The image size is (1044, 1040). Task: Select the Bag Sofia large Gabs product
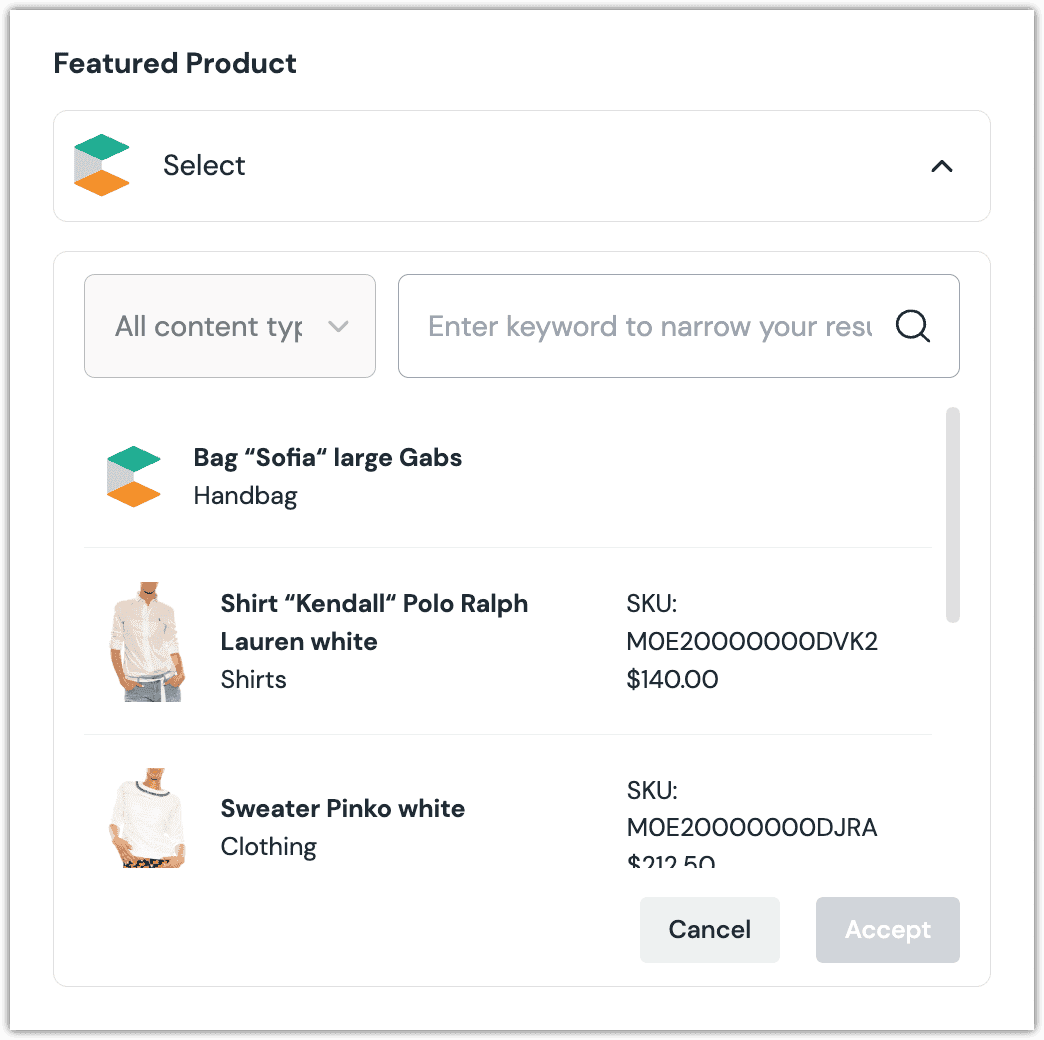[327, 457]
